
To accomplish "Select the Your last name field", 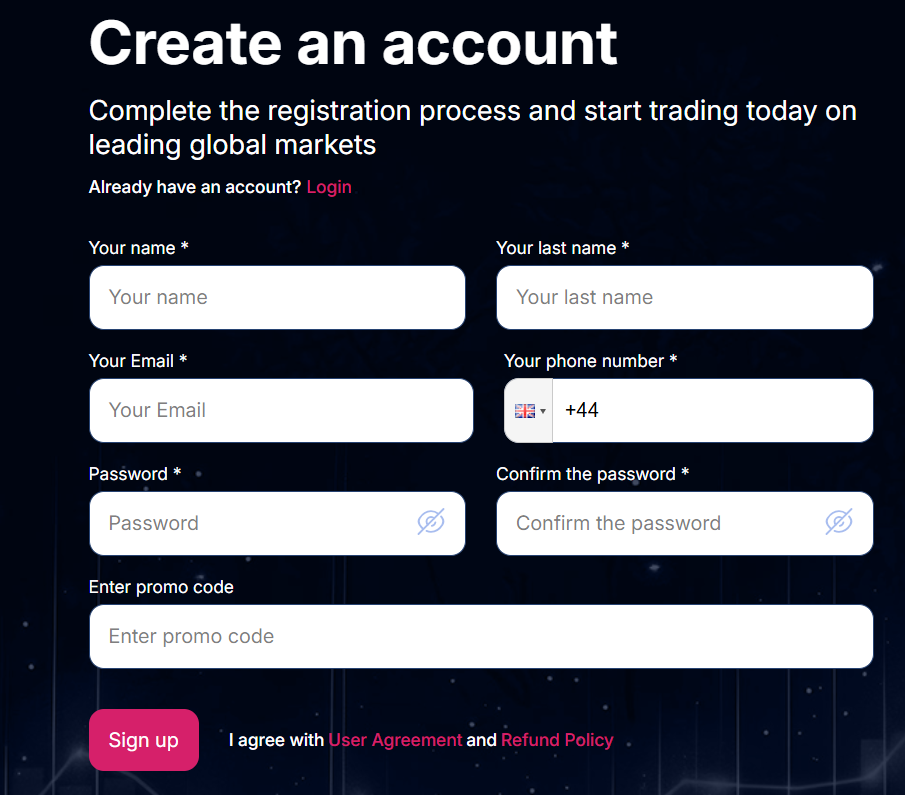I will 685,297.
